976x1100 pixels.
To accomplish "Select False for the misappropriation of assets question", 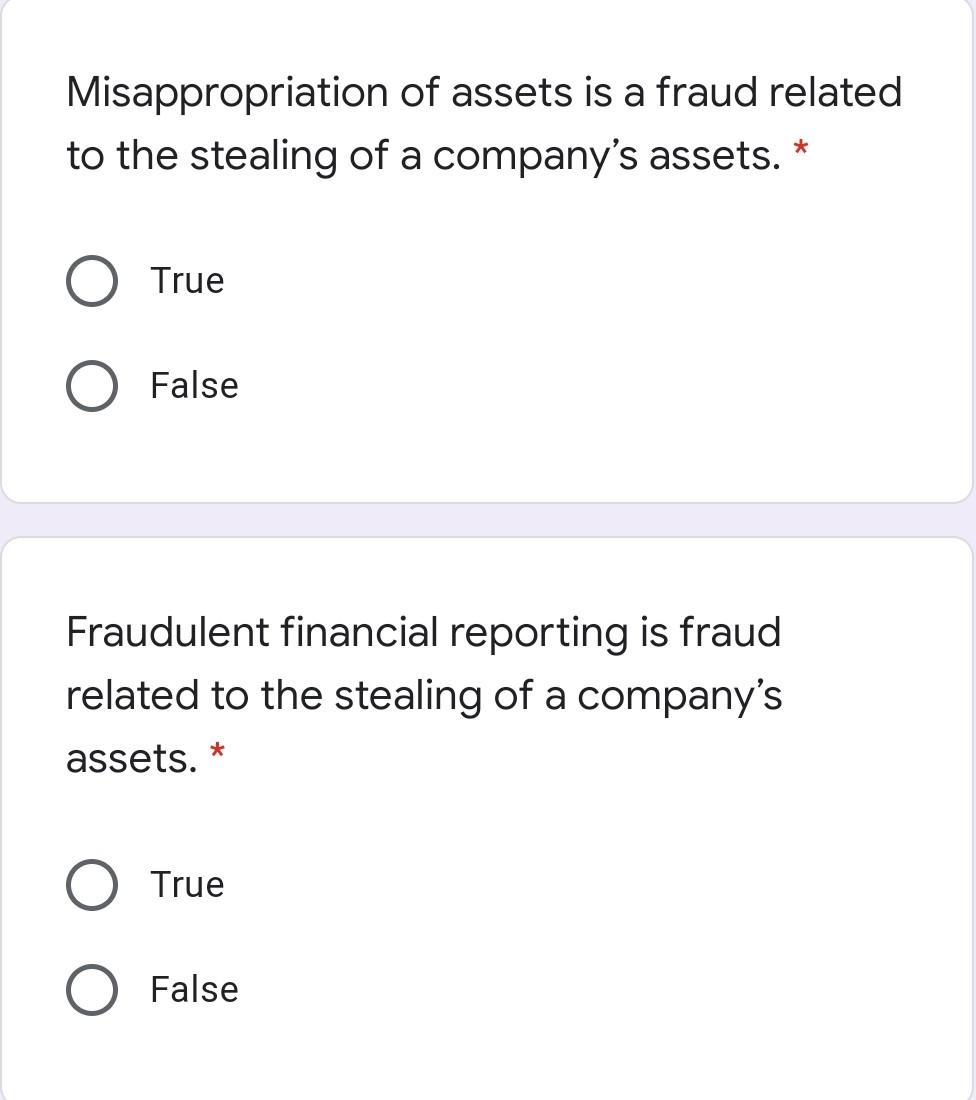I will (91, 385).
